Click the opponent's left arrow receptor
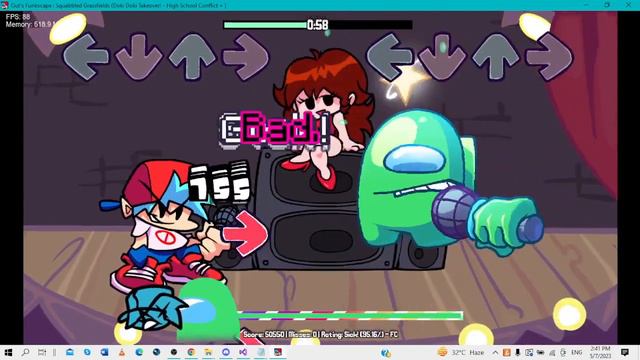 [x=86, y=57]
